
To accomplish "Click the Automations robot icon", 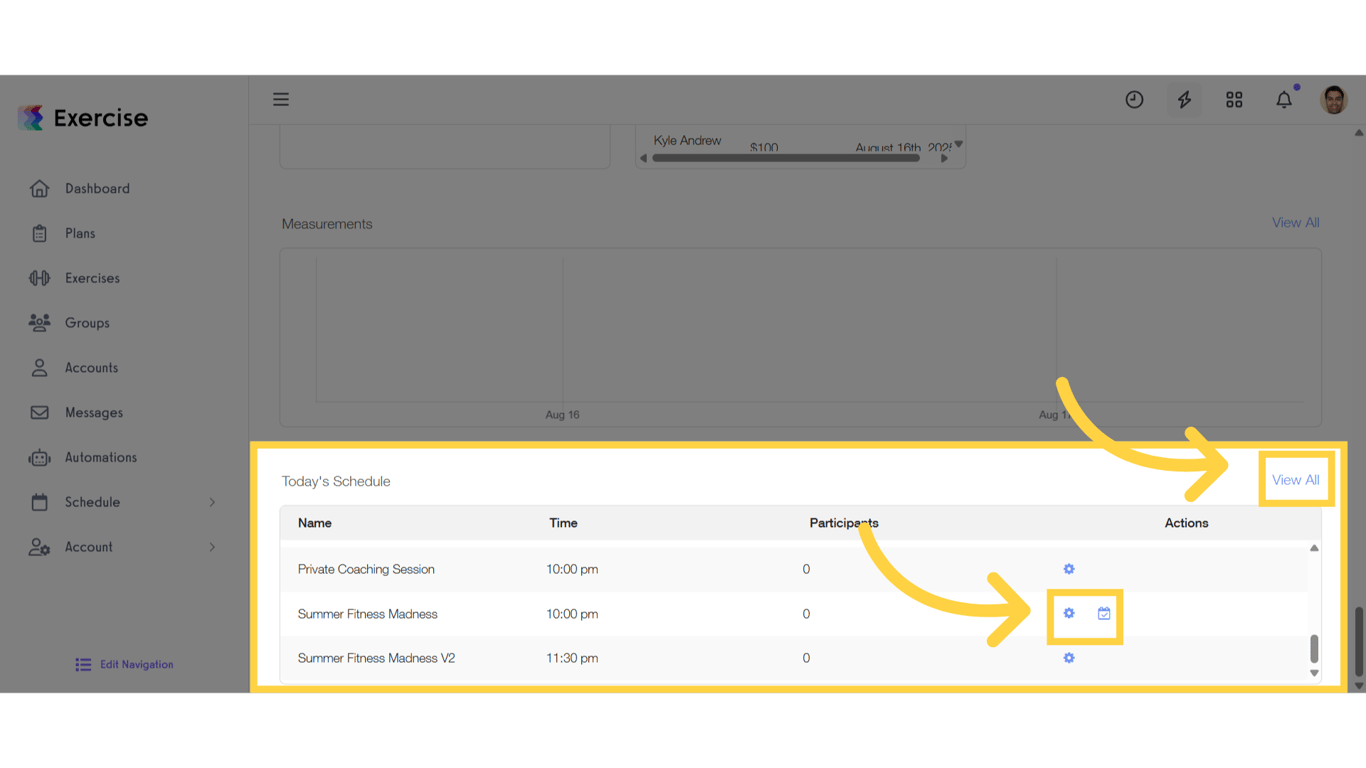I will click(x=39, y=457).
